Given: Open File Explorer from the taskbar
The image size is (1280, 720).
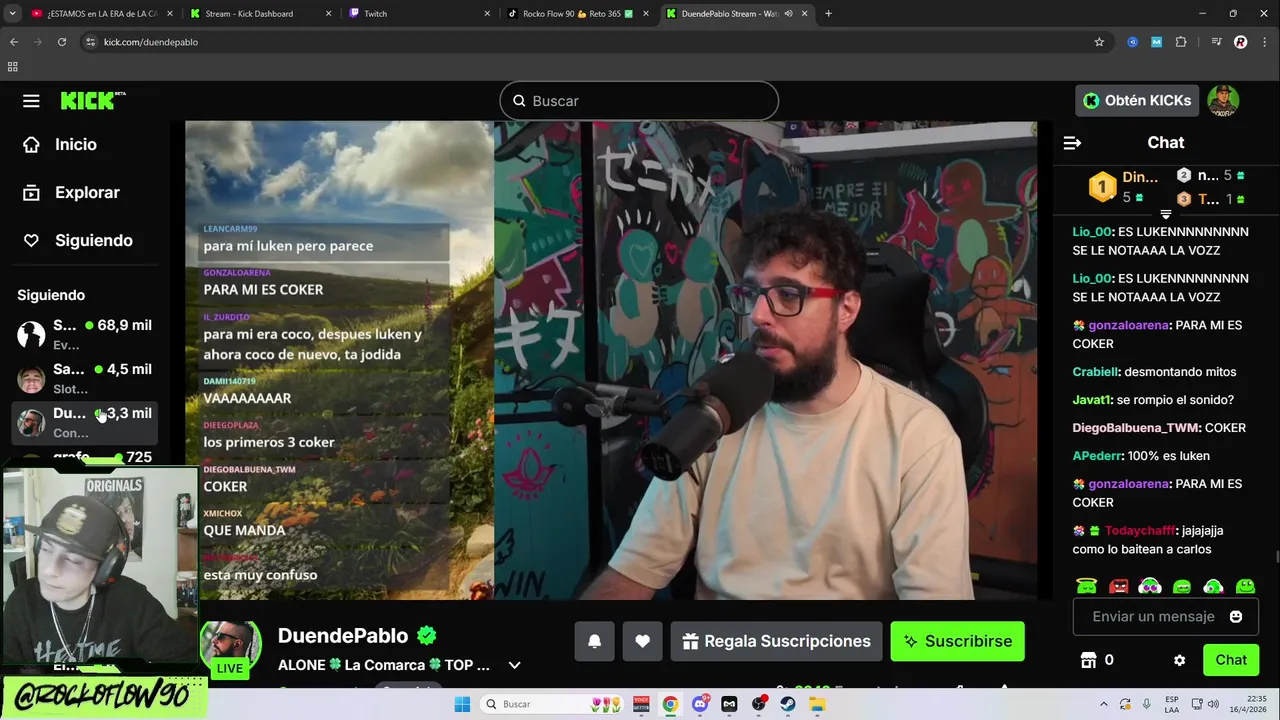Looking at the screenshot, I should (x=817, y=704).
